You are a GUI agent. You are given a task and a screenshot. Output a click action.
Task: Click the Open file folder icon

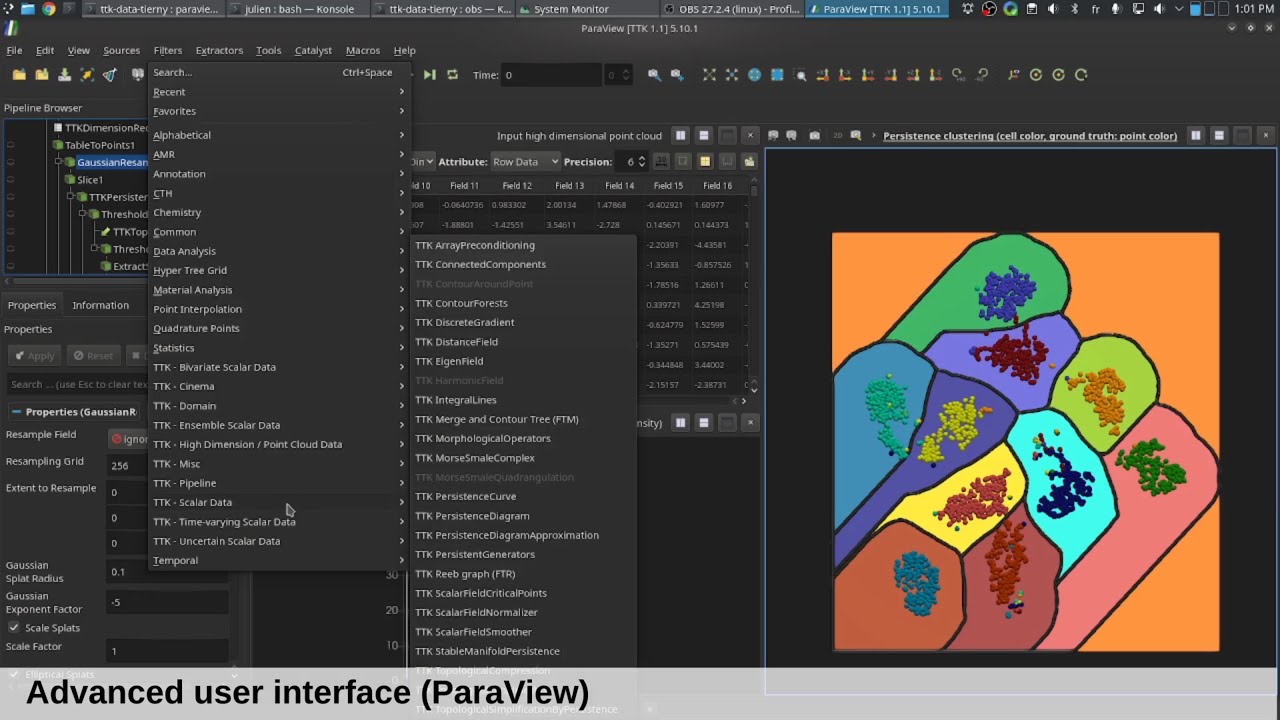(19, 75)
